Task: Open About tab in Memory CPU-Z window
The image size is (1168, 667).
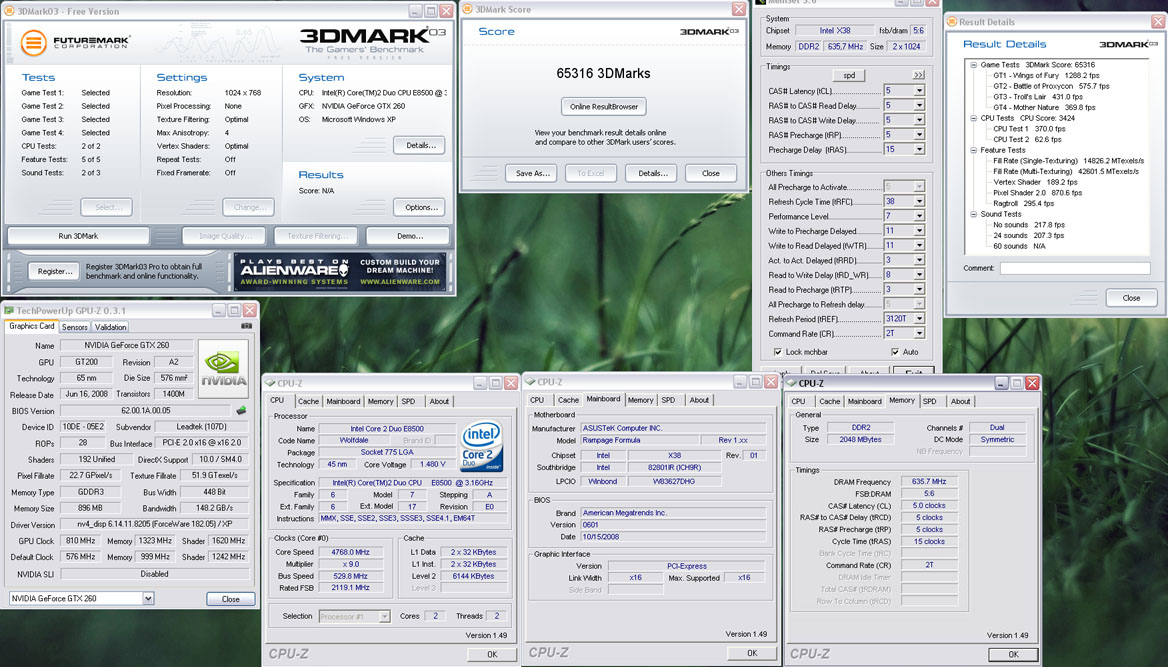Action: click(x=960, y=401)
